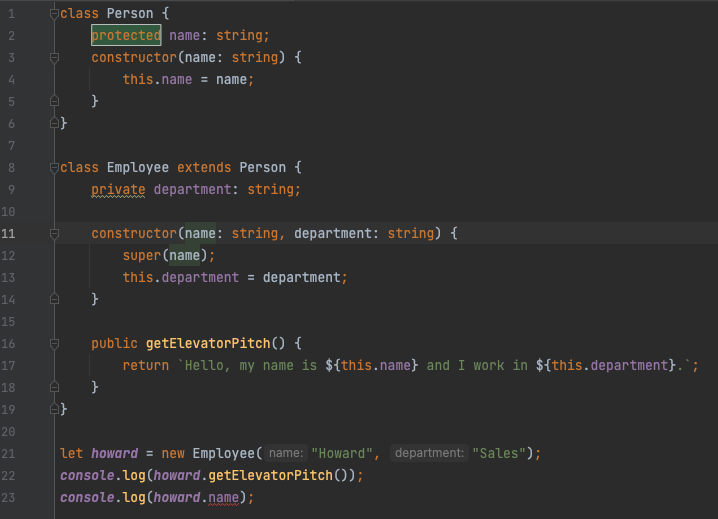Click '${this.name}' in the template string
This screenshot has height=519, width=718.
371,365
